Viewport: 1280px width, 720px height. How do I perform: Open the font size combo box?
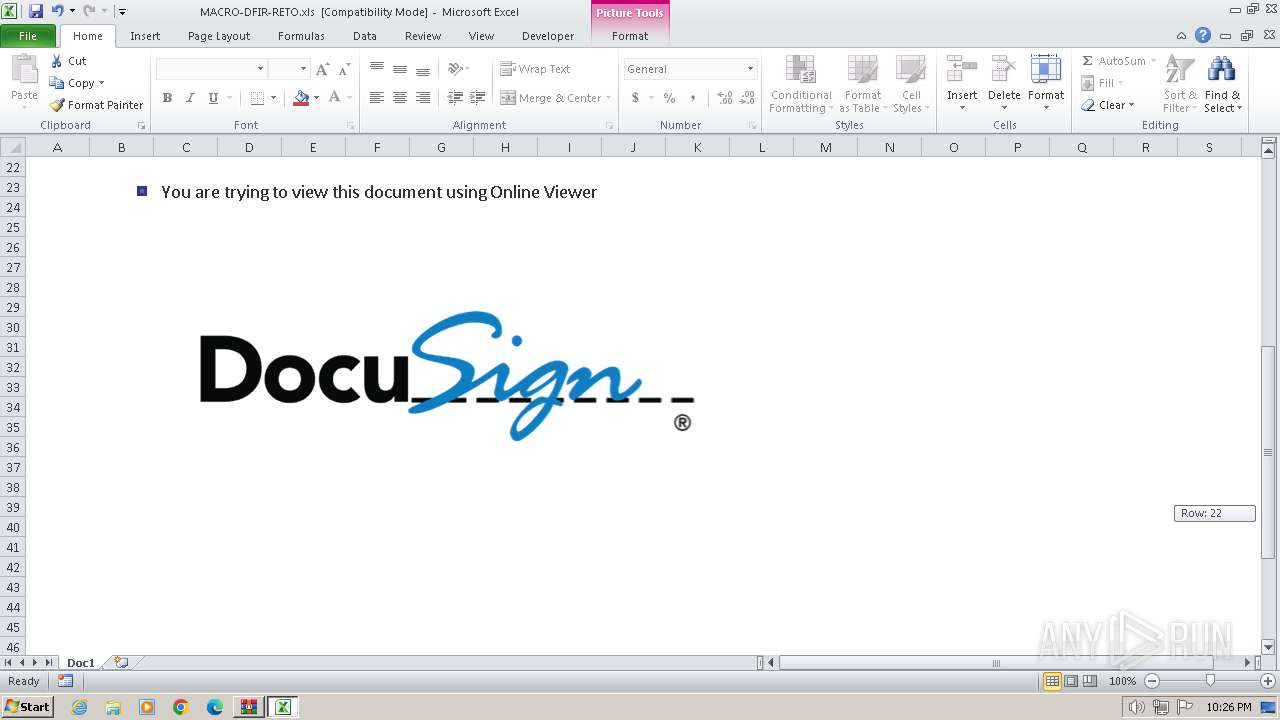point(288,69)
